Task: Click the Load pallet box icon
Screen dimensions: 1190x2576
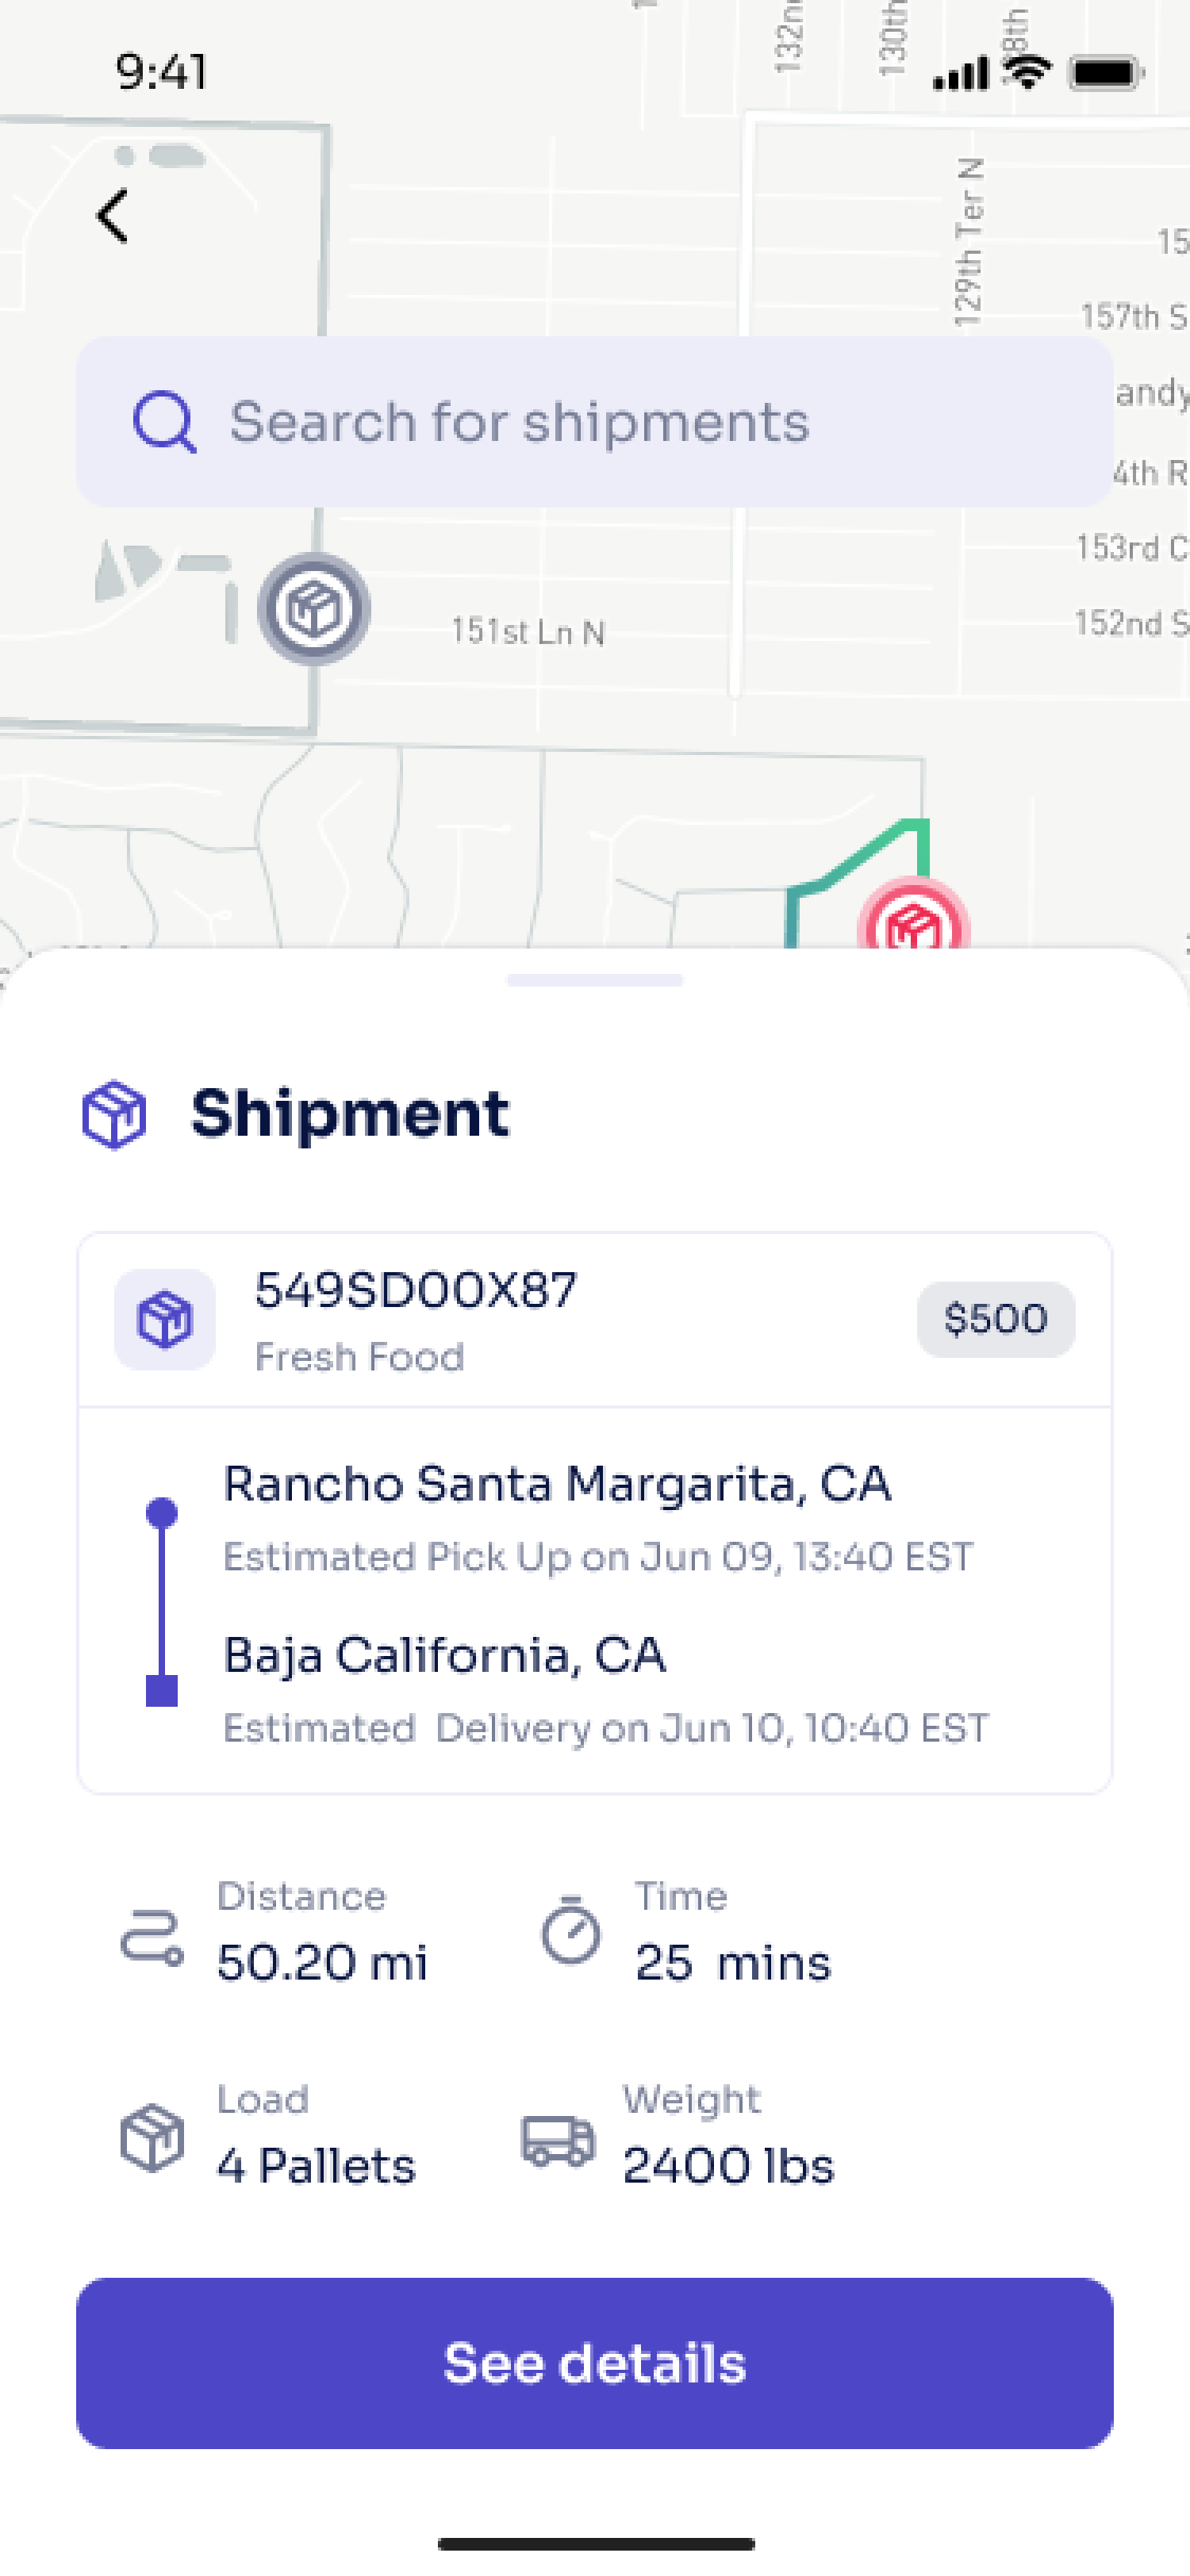Action: click(151, 2137)
